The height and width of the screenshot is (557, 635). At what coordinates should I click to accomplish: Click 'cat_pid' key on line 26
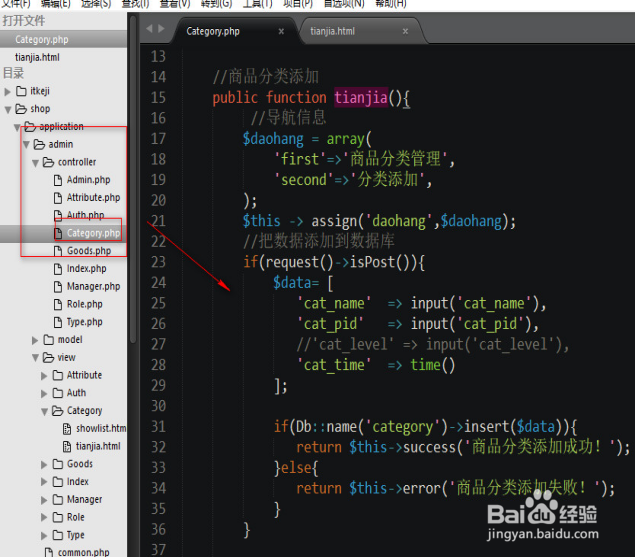[330, 324]
